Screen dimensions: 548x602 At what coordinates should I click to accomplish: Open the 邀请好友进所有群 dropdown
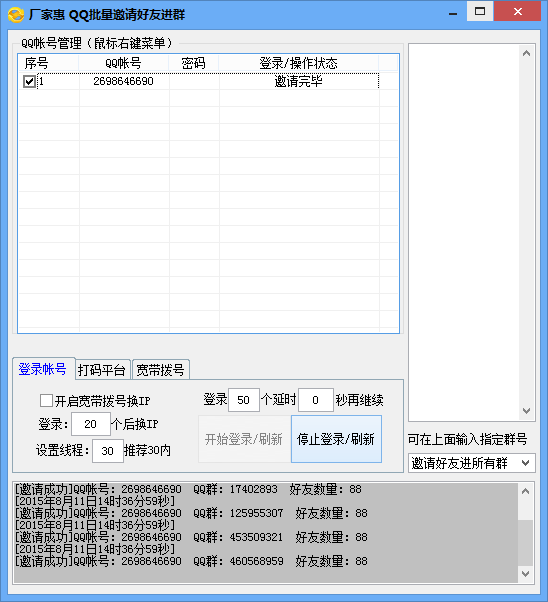coord(472,463)
